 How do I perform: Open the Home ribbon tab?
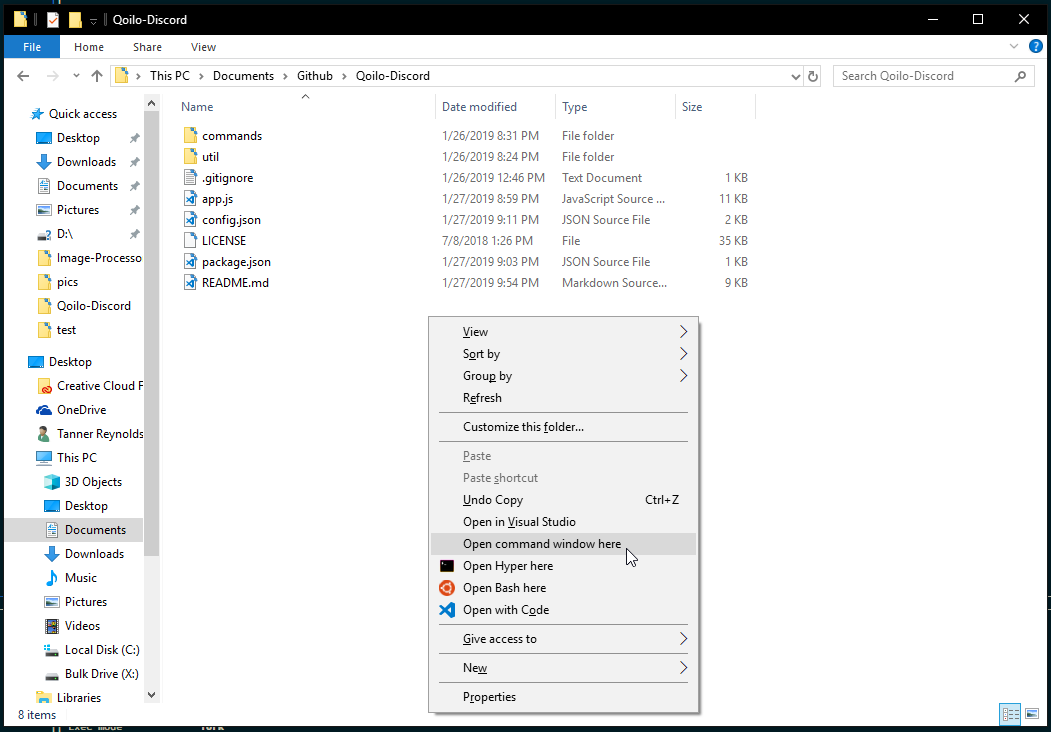pos(88,47)
